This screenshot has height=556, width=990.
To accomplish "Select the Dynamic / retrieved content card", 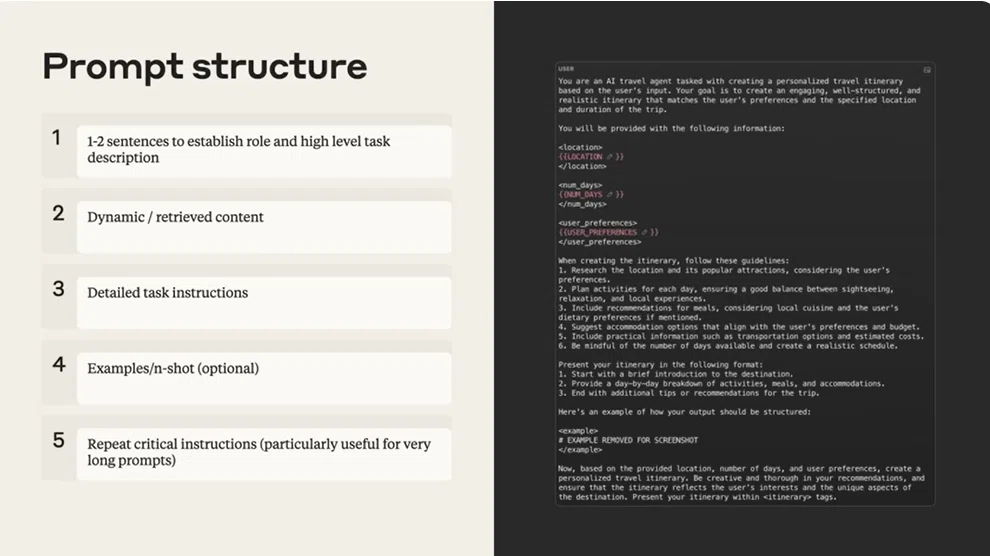I will pos(264,227).
